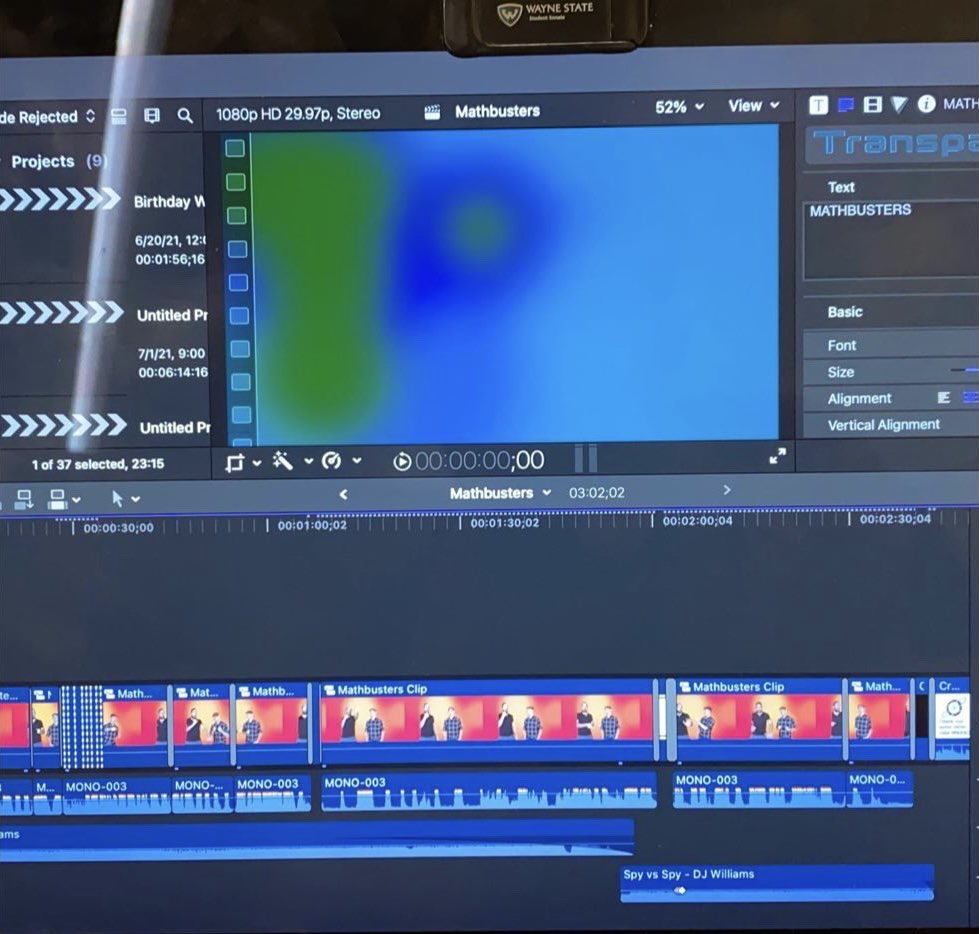Image resolution: width=979 pixels, height=934 pixels.
Task: Click the fade handle on Spy vs Spy audio
Action: pos(681,890)
